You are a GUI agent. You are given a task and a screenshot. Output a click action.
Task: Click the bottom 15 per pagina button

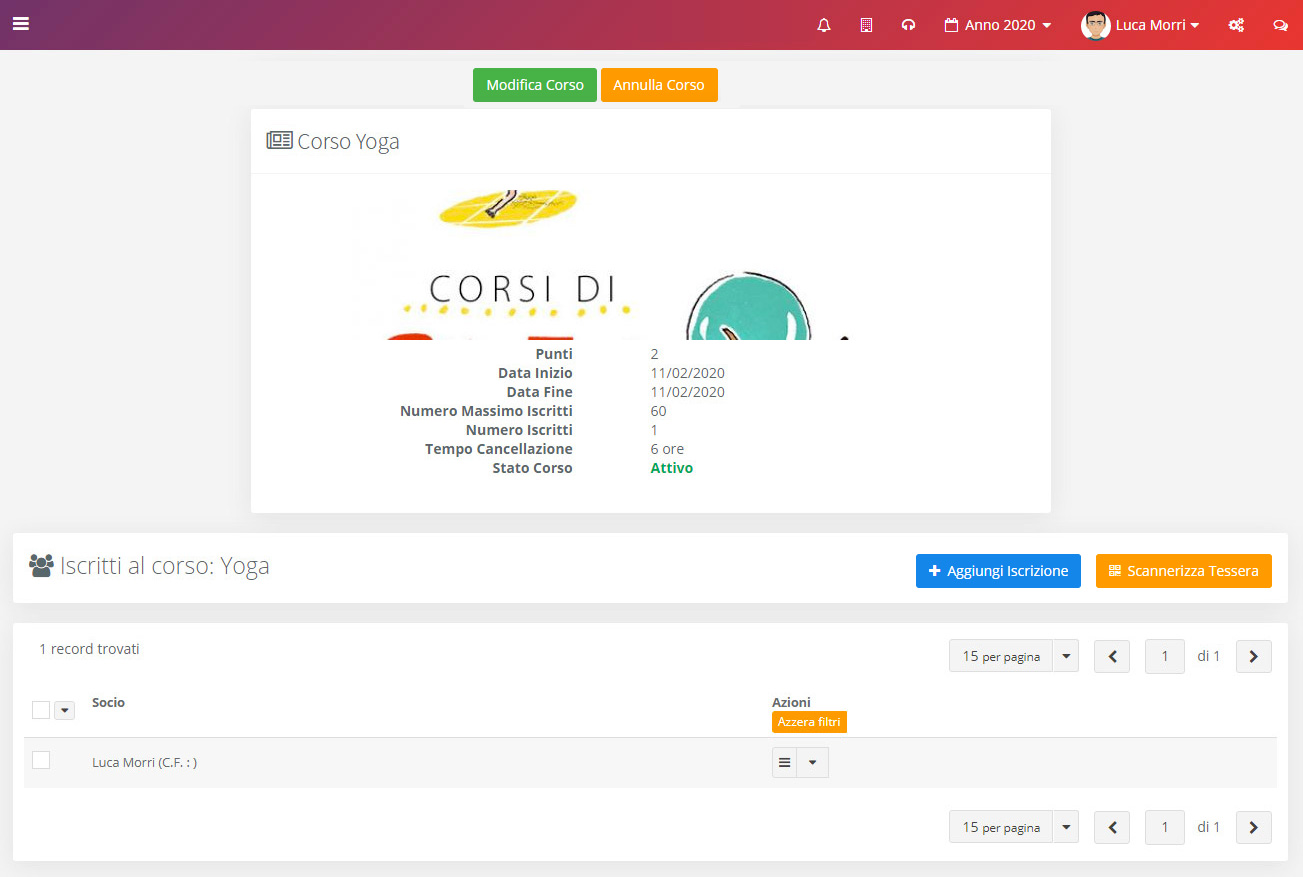coord(1000,827)
